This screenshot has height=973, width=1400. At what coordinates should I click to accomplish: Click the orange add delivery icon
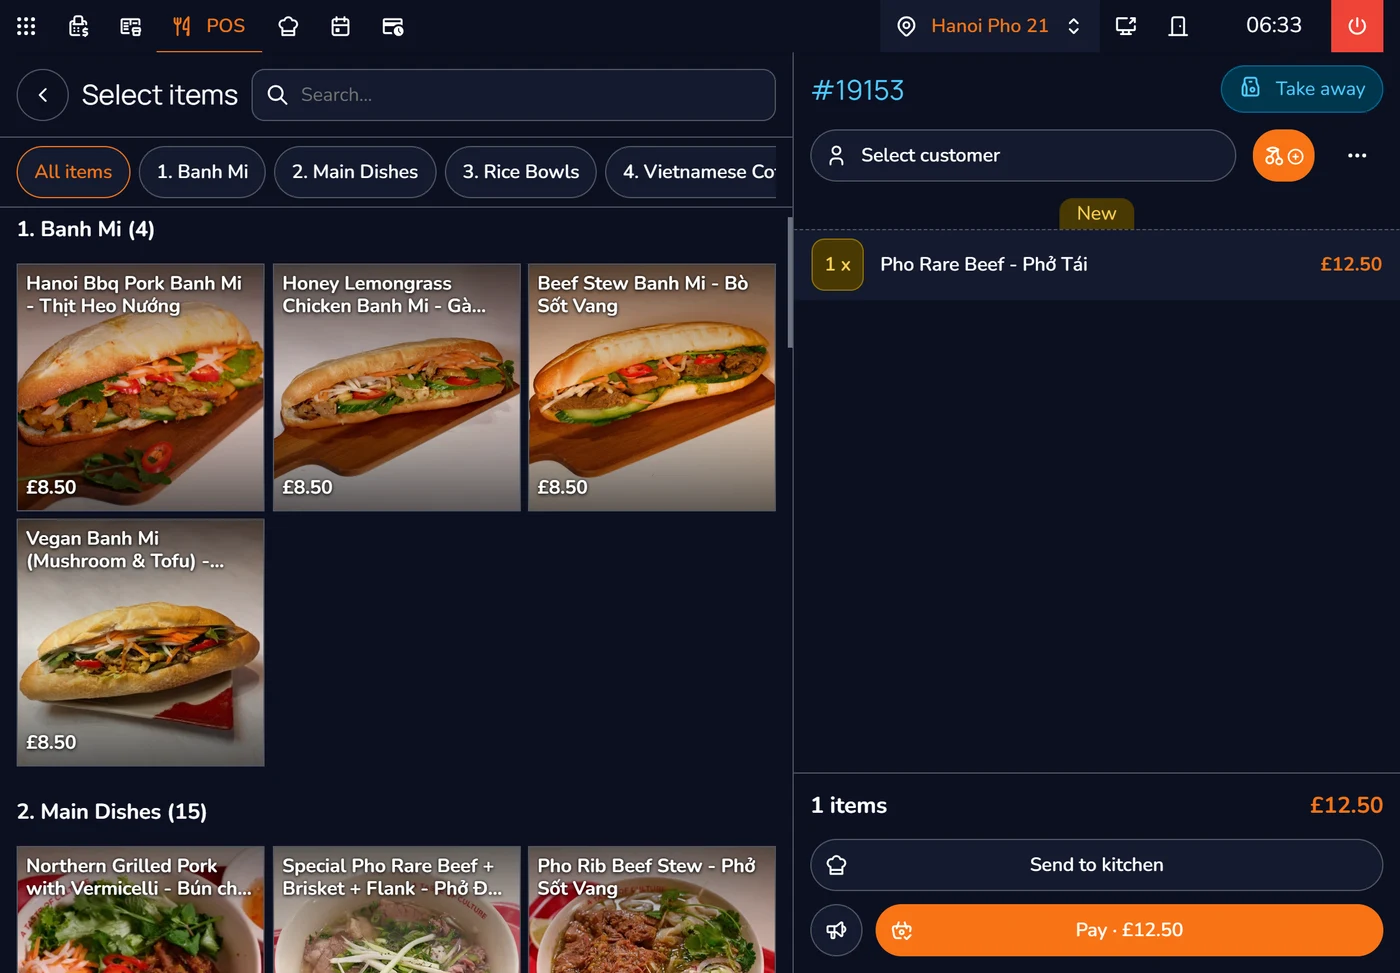point(1283,156)
